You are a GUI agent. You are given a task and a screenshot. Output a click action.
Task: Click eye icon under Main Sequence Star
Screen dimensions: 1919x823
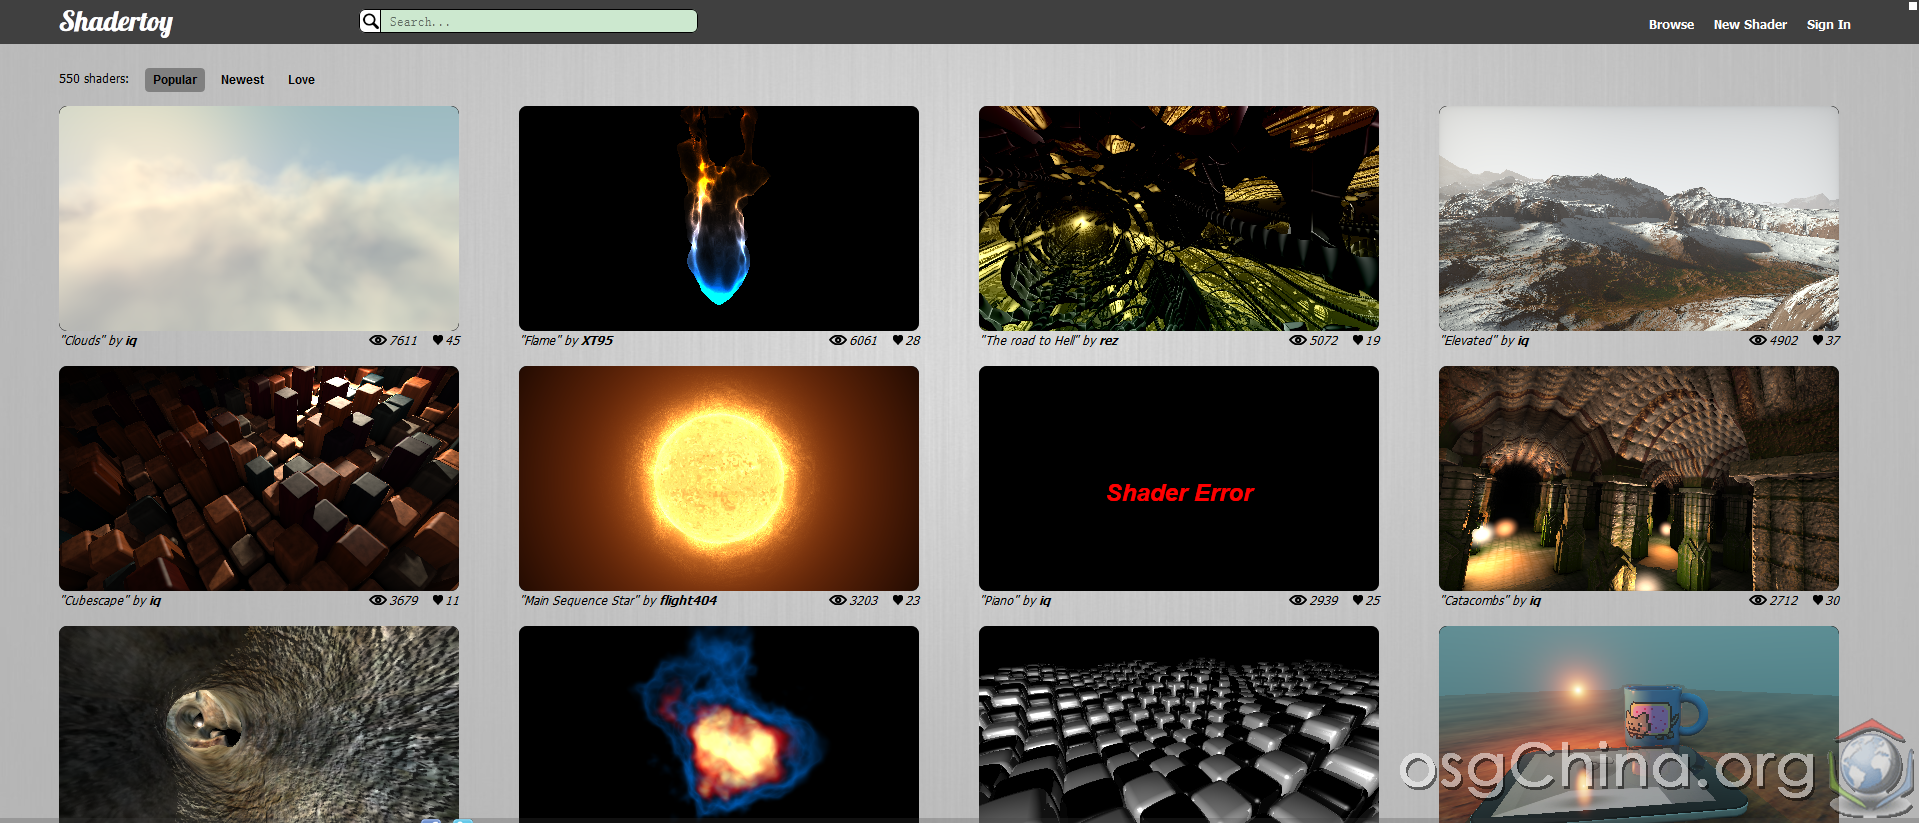tap(838, 600)
